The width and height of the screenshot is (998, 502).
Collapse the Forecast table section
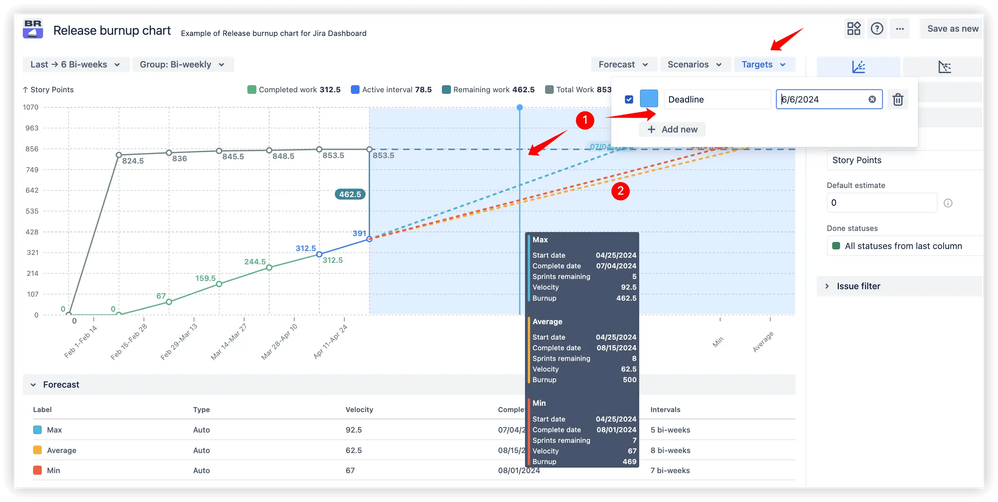[x=32, y=384]
